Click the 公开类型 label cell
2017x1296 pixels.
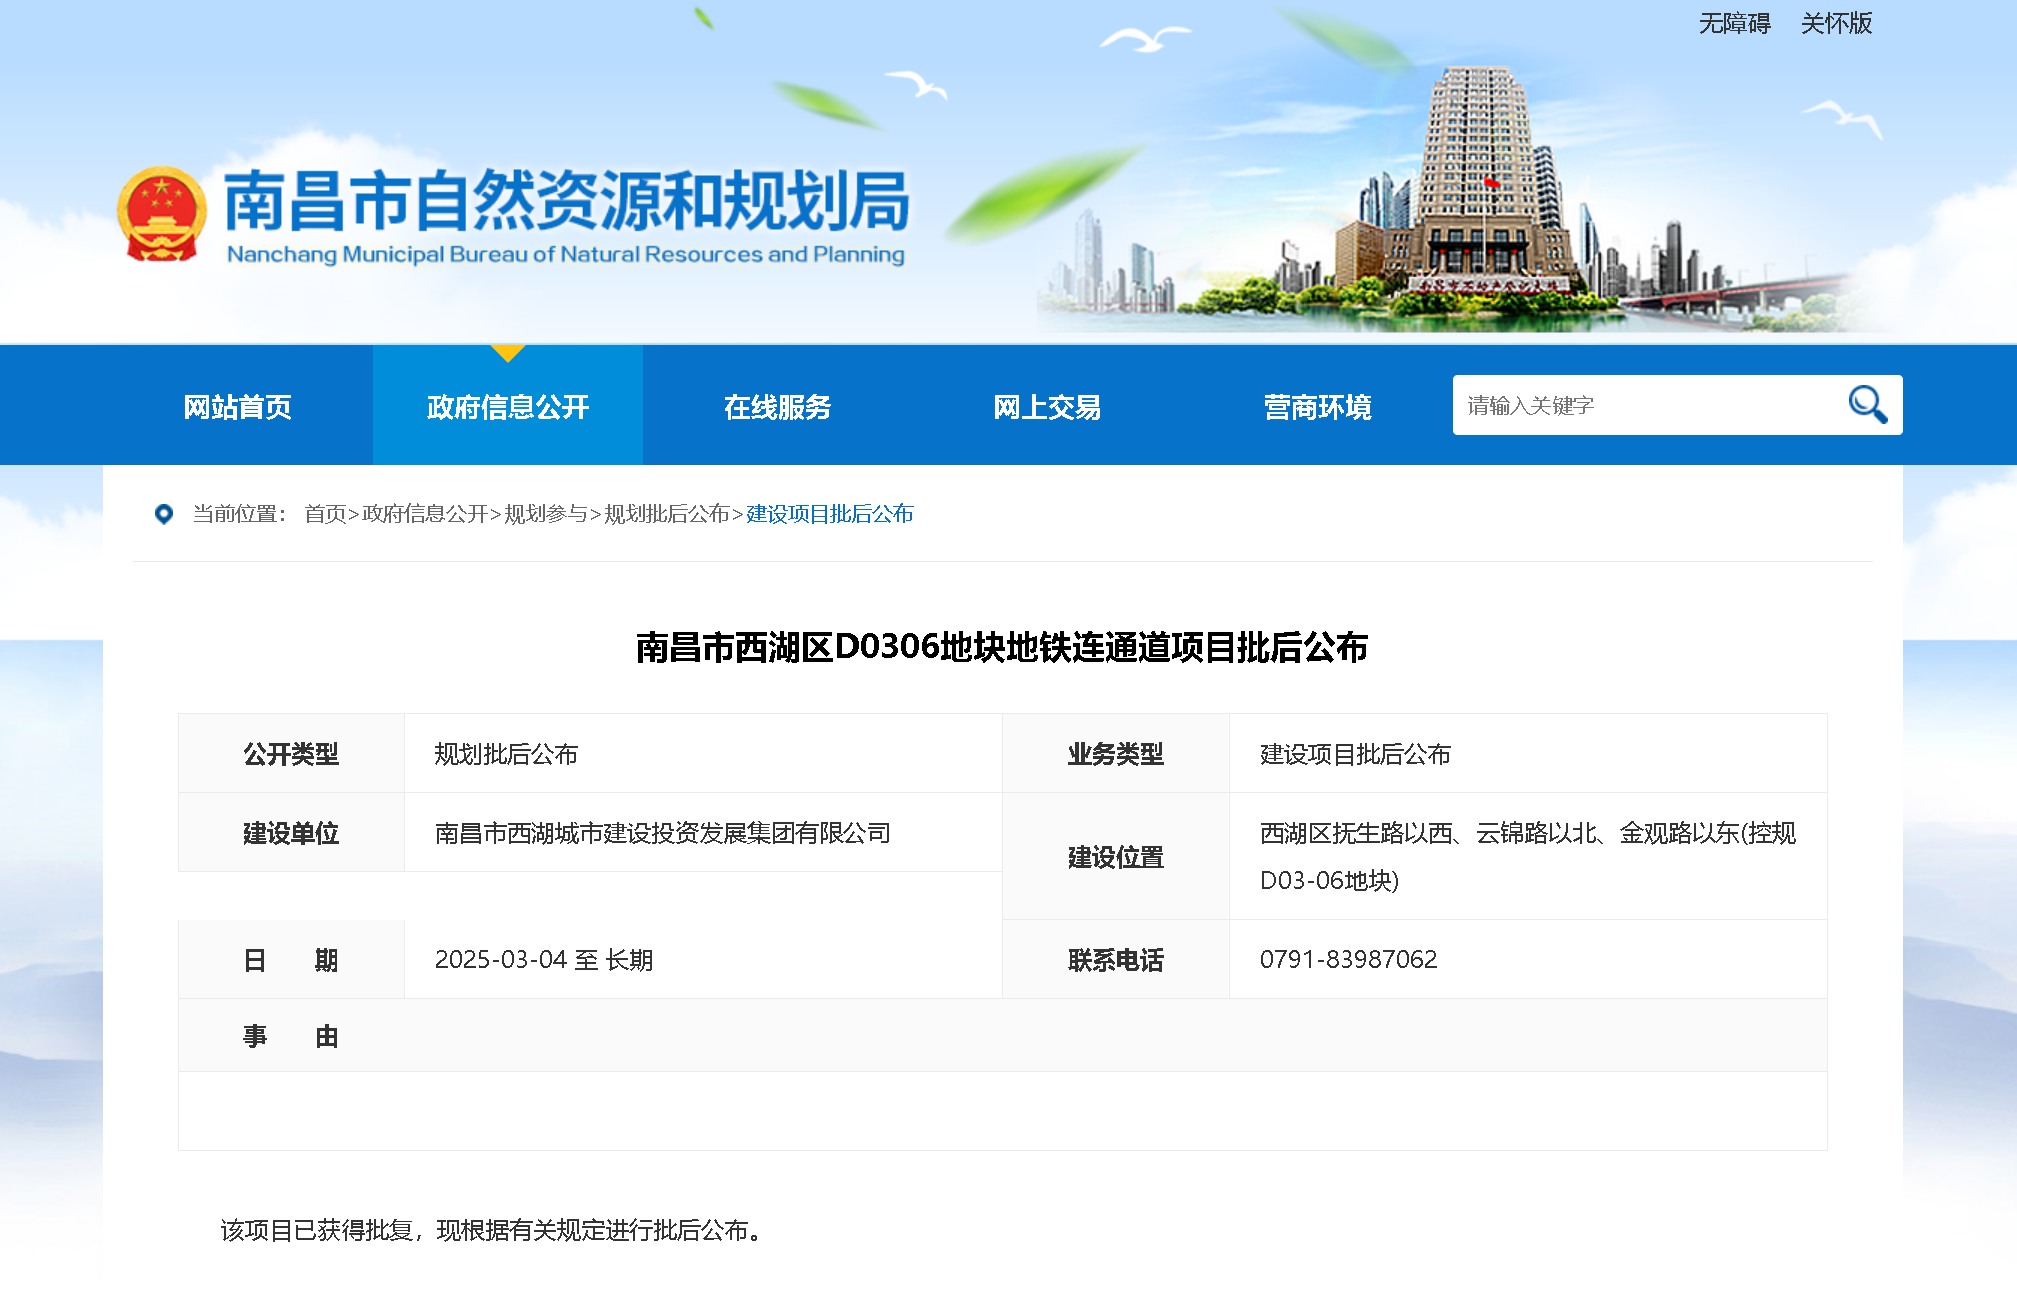coord(291,754)
